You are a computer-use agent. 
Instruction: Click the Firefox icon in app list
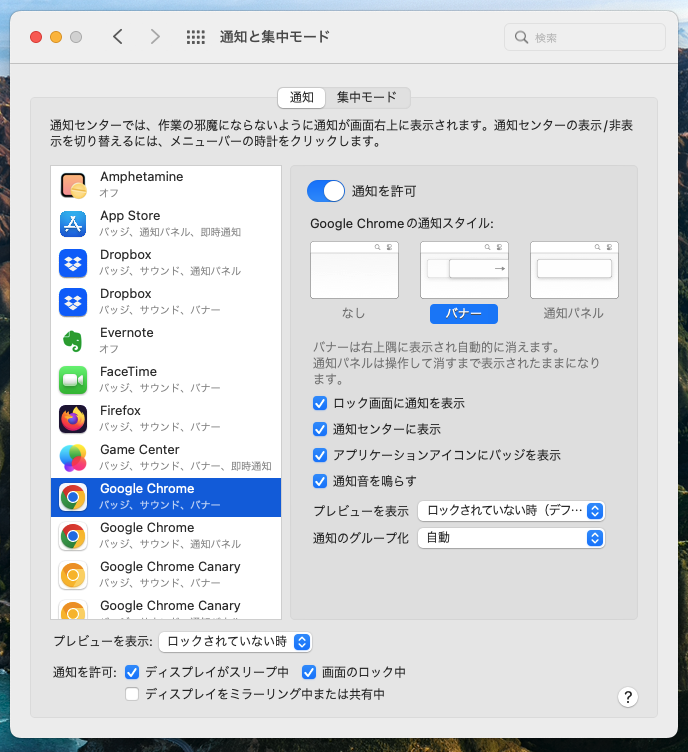tap(73, 419)
